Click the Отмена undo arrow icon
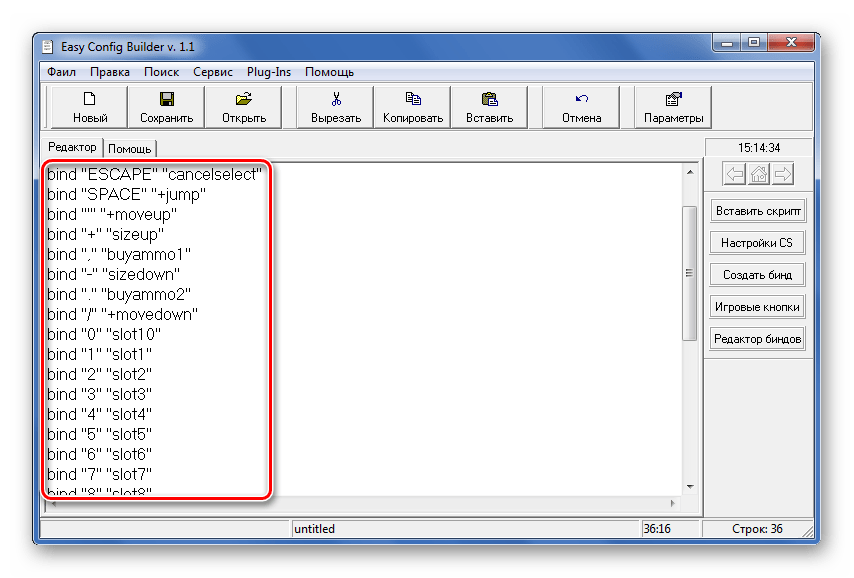Viewport: 854px width, 578px height. pos(581,99)
